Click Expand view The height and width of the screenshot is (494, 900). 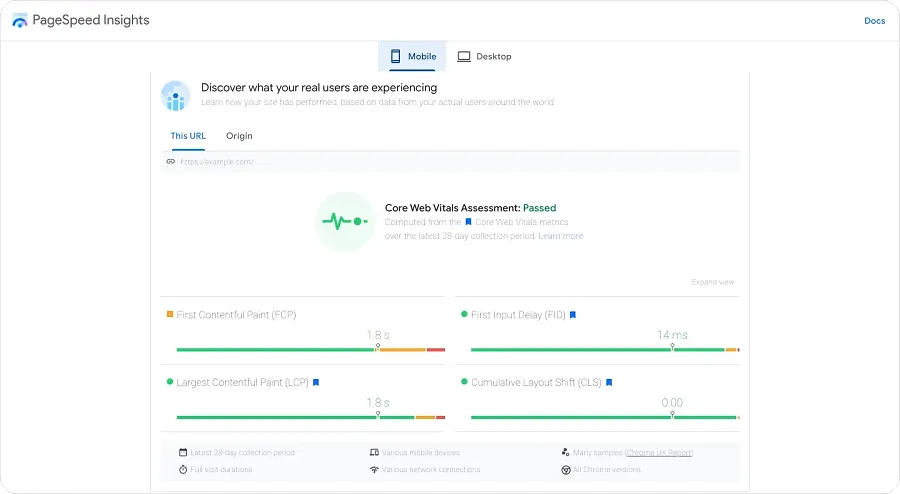[x=712, y=282]
